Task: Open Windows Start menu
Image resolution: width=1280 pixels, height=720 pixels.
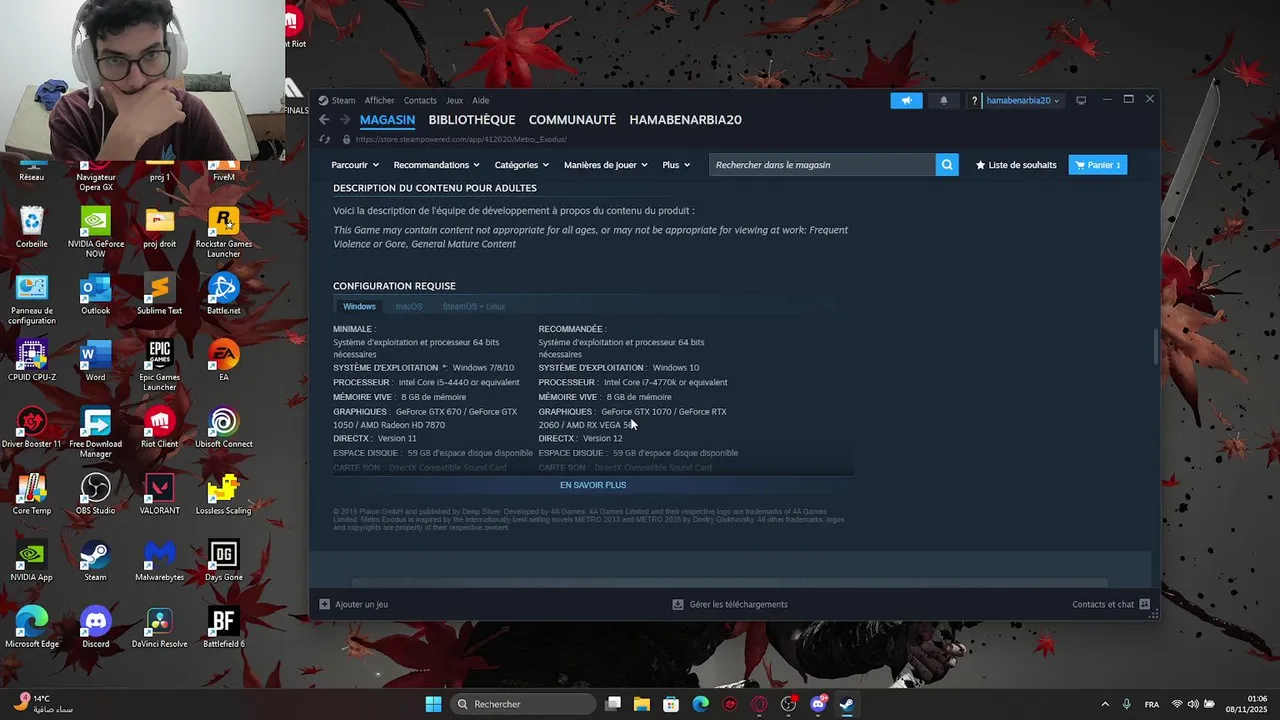Action: pos(433,704)
